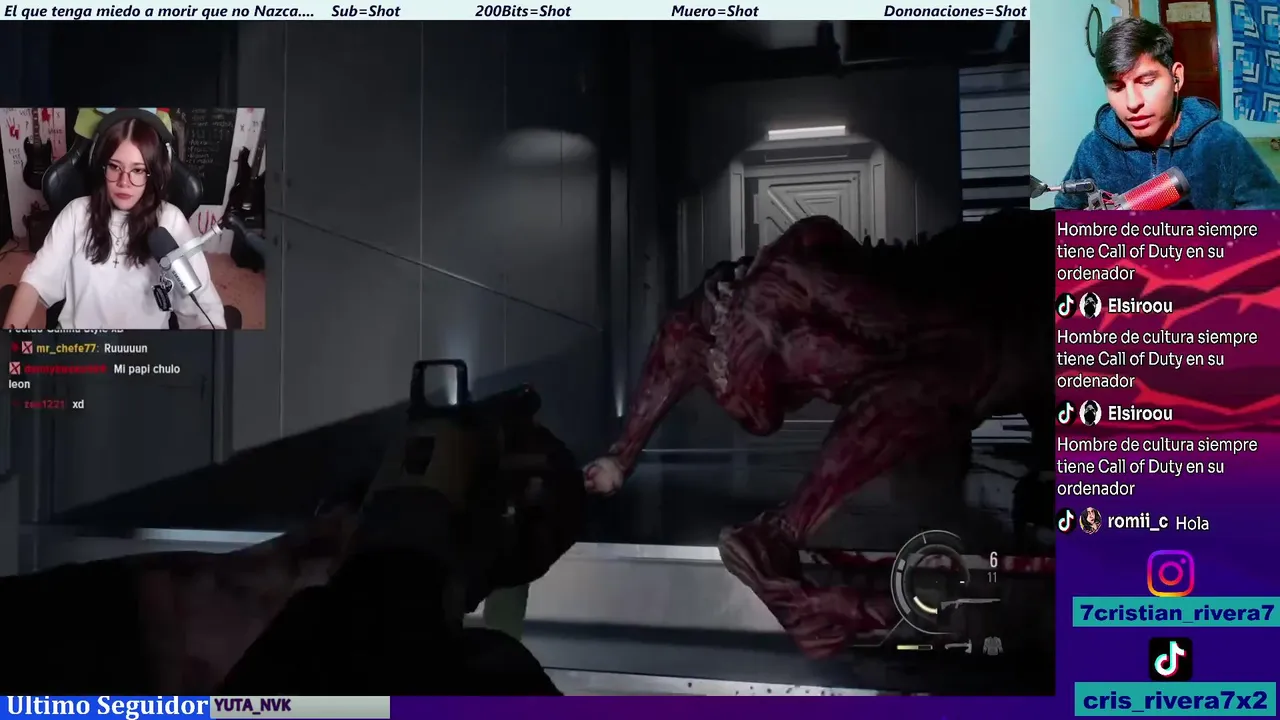
Task: Click the hatchet icon in the game HUD
Action: (x=957, y=647)
